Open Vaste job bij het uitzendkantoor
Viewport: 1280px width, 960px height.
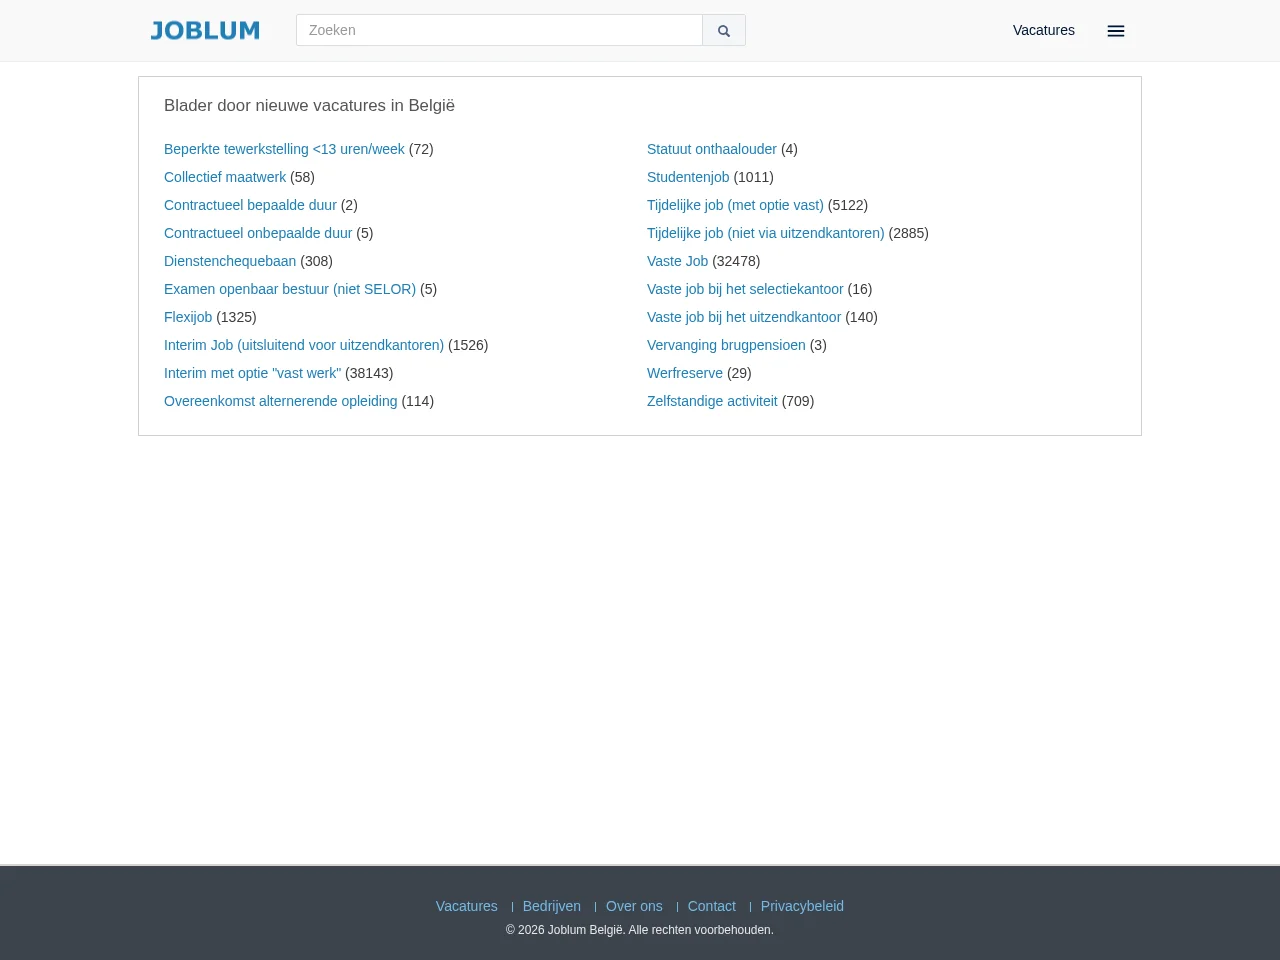[744, 317]
